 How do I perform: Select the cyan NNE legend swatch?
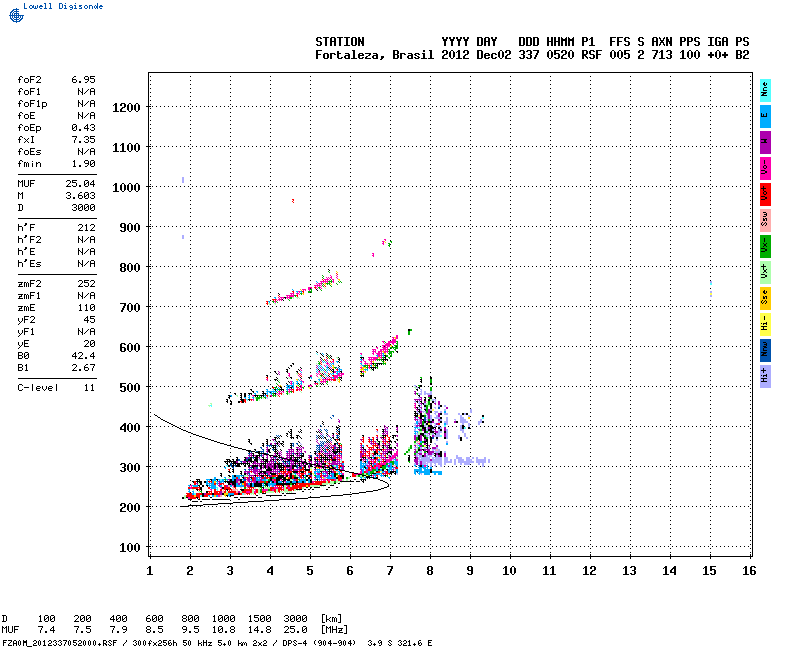tap(765, 91)
